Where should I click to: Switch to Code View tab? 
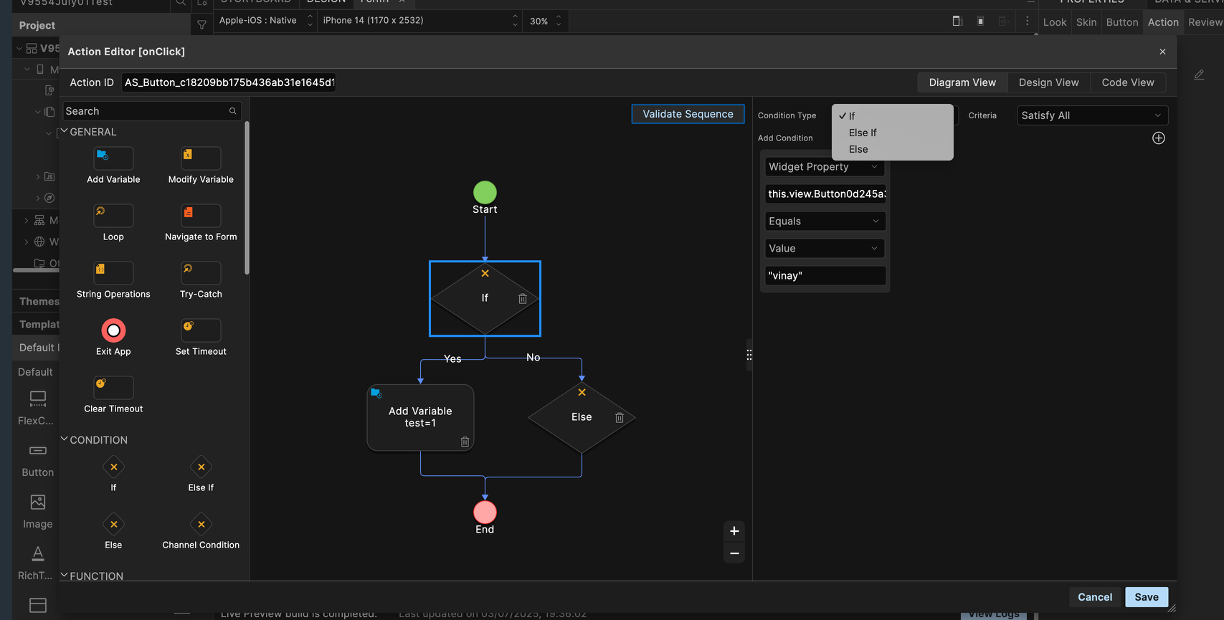click(1127, 83)
